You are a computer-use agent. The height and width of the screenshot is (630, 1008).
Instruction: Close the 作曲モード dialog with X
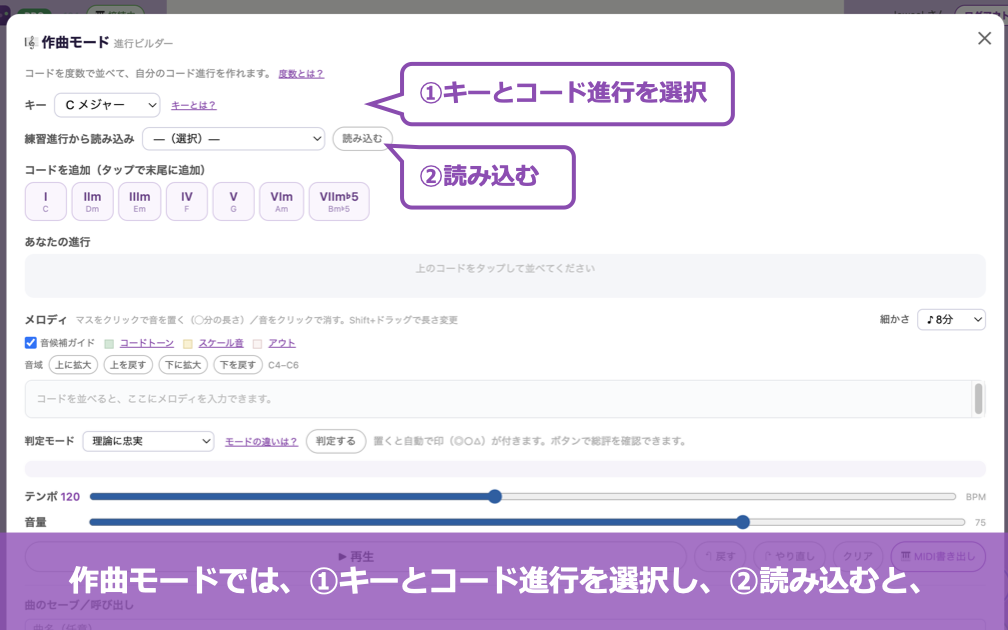[984, 39]
